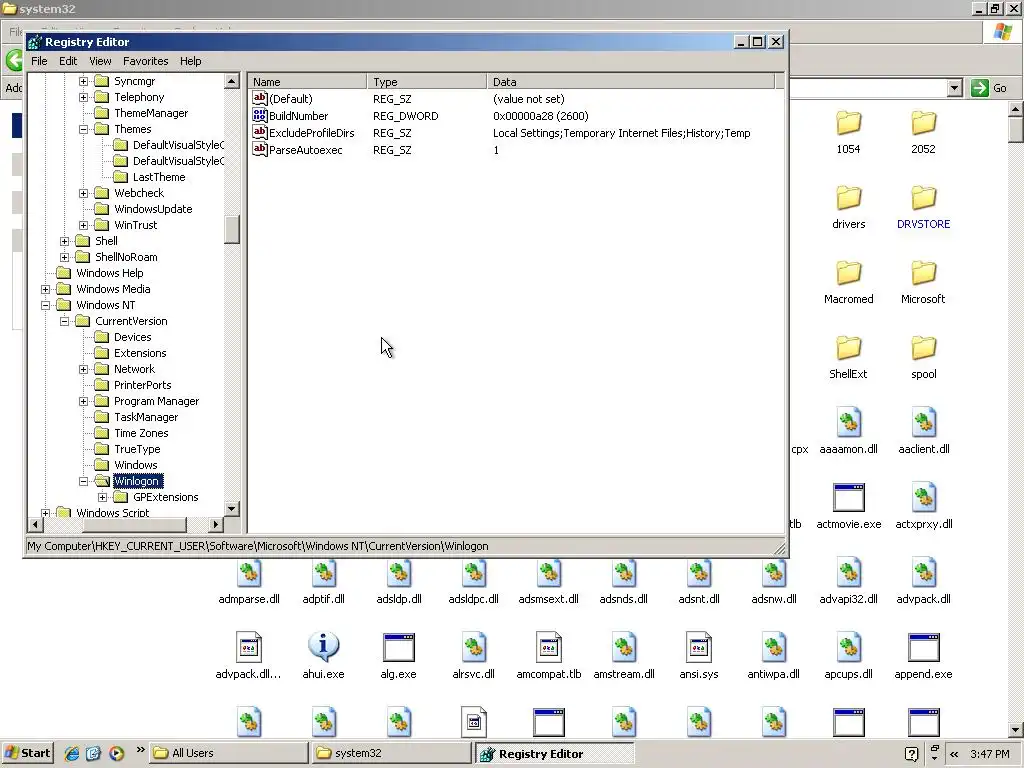The width and height of the screenshot is (1024, 768).
Task: Click the tree pane scroll-up arrow
Action: click(x=232, y=81)
